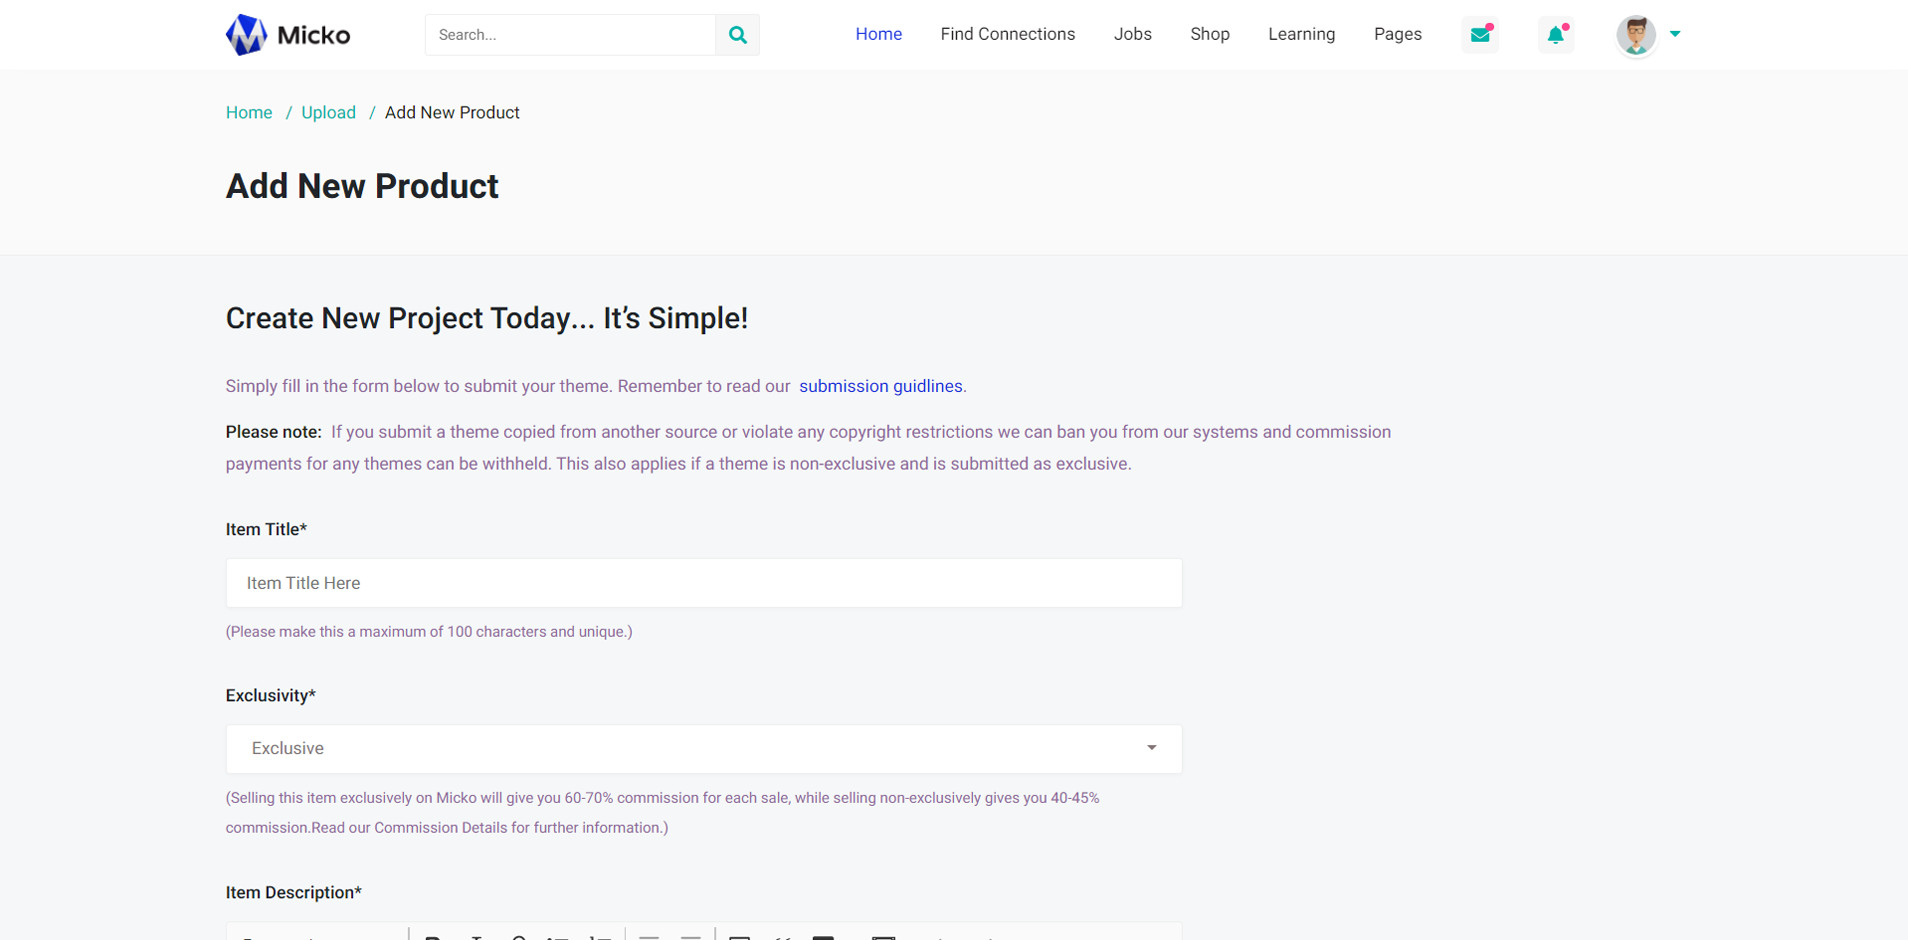Viewport: 1908px width, 940px height.
Task: Open the submission guidlines link
Action: click(x=880, y=386)
